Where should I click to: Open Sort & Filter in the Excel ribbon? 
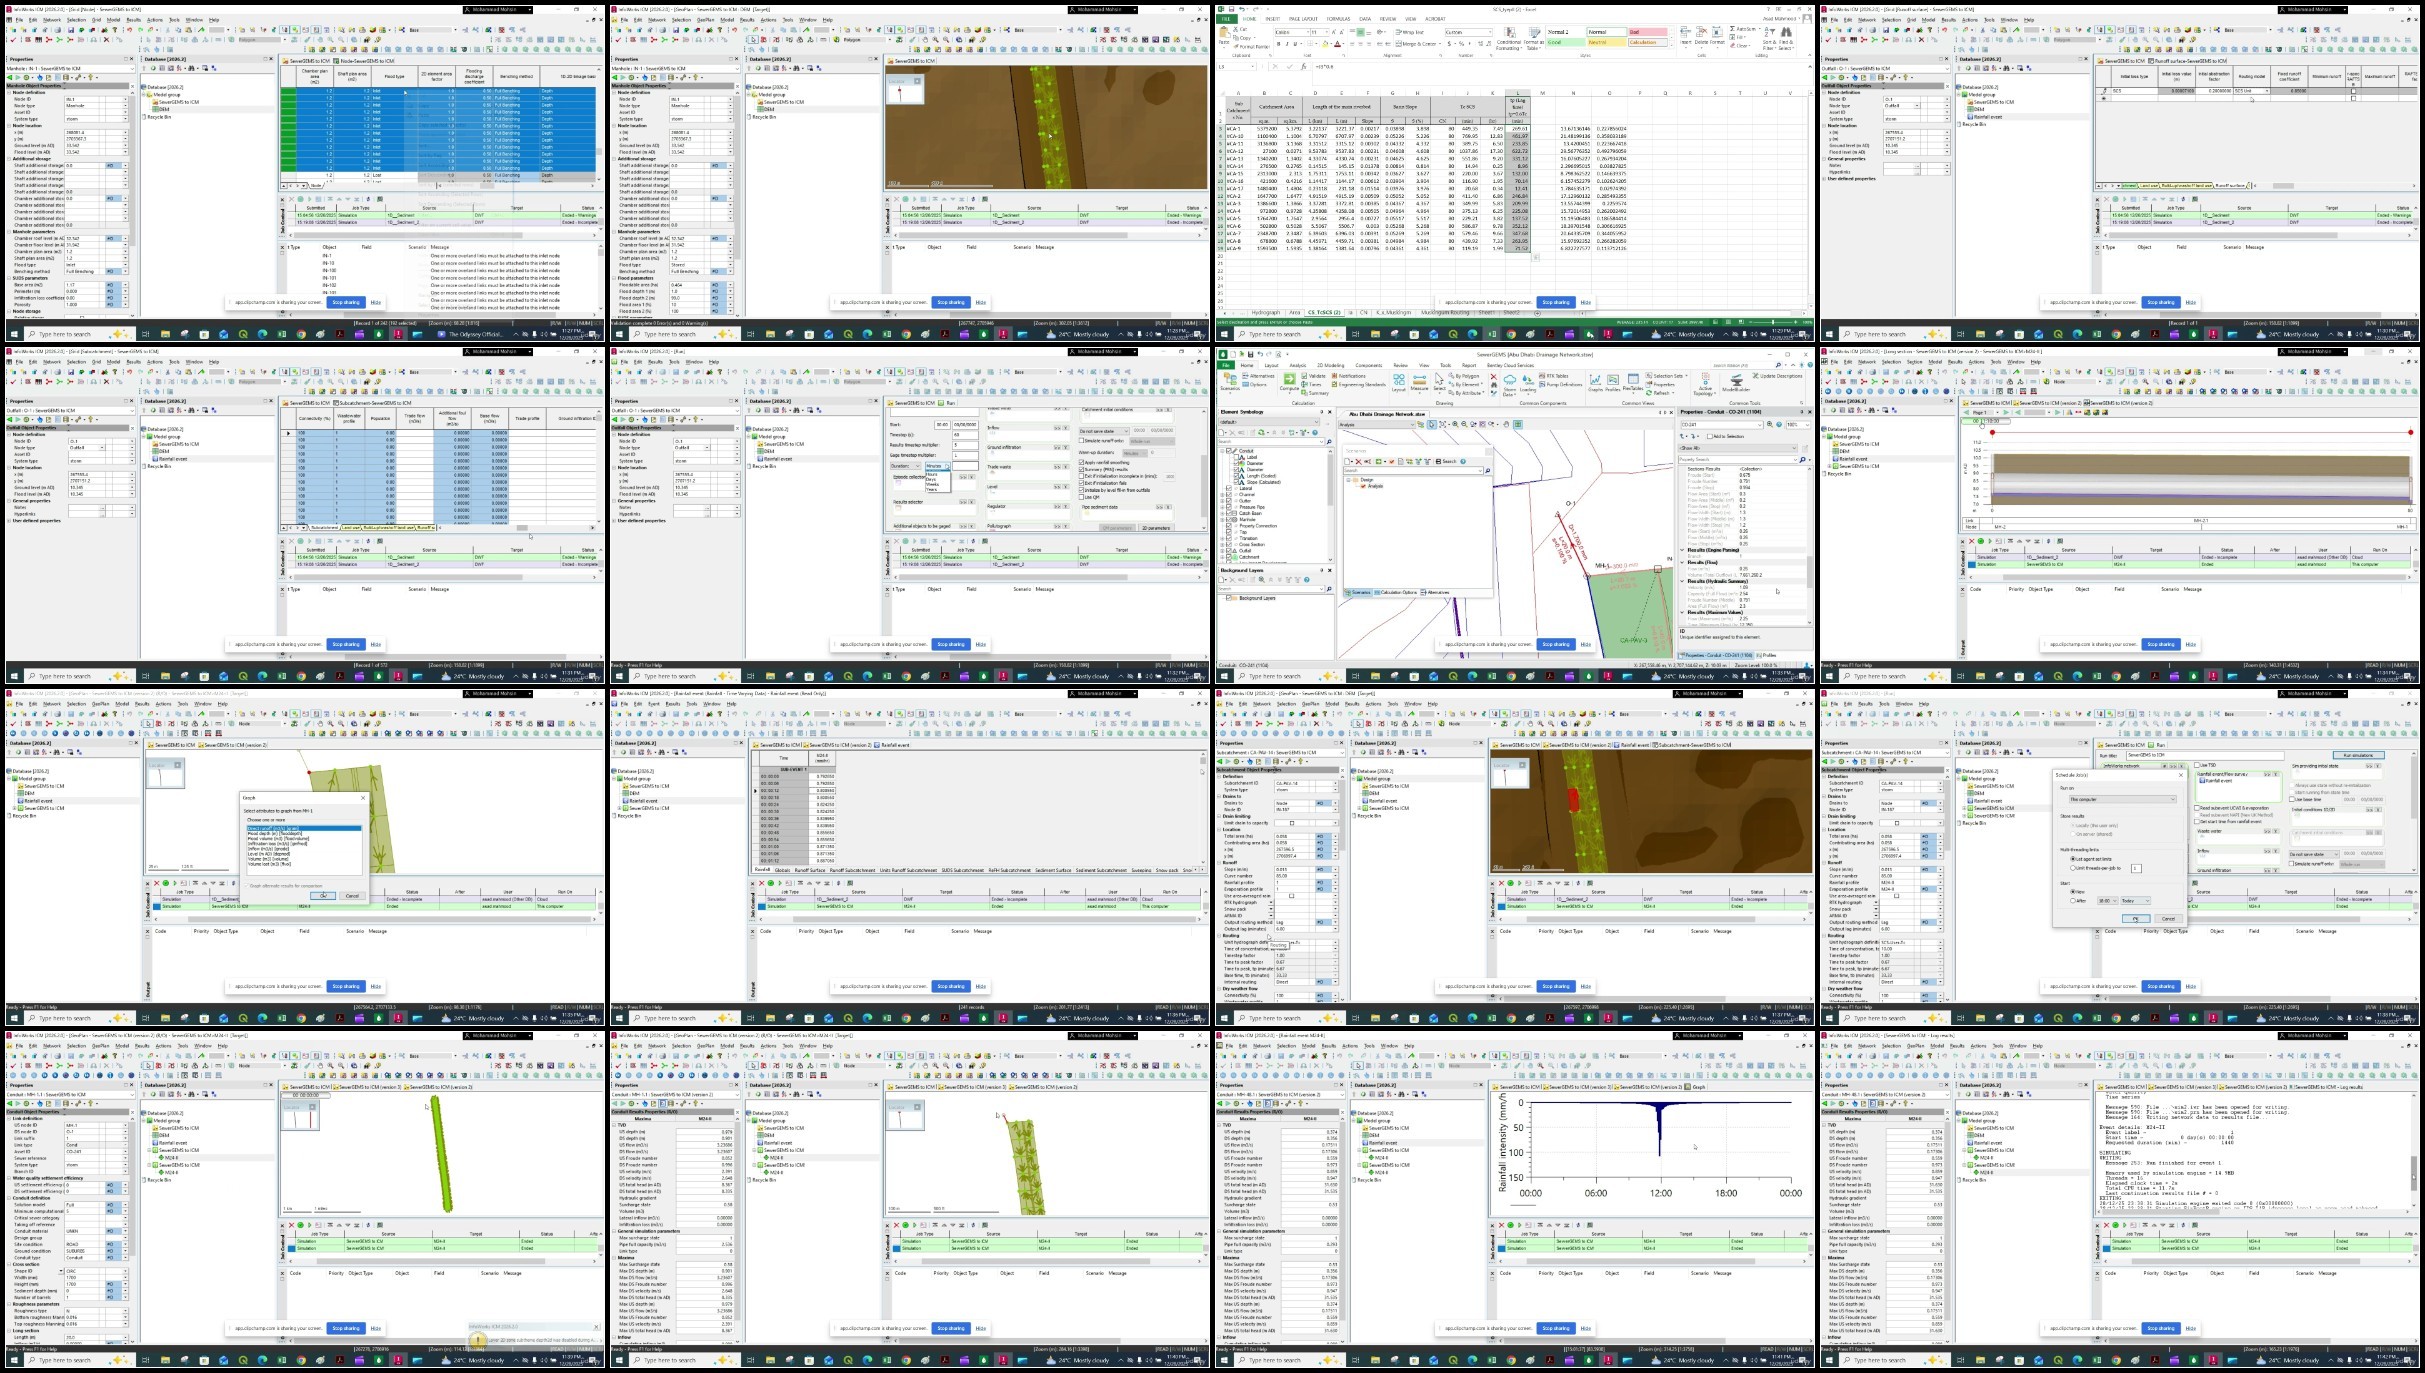pos(1769,39)
